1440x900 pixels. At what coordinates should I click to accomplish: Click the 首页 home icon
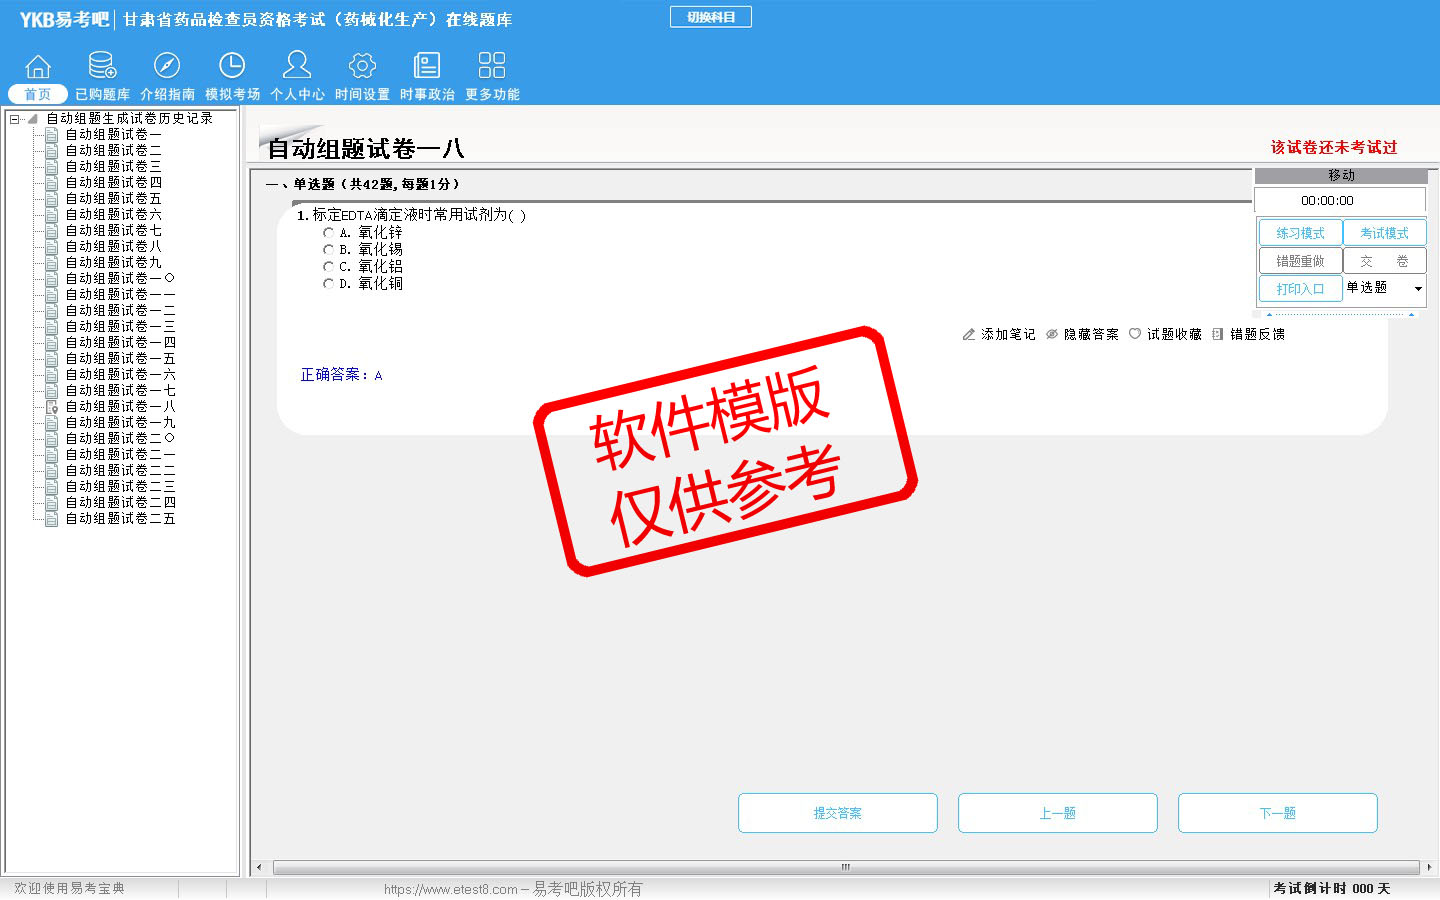38,67
